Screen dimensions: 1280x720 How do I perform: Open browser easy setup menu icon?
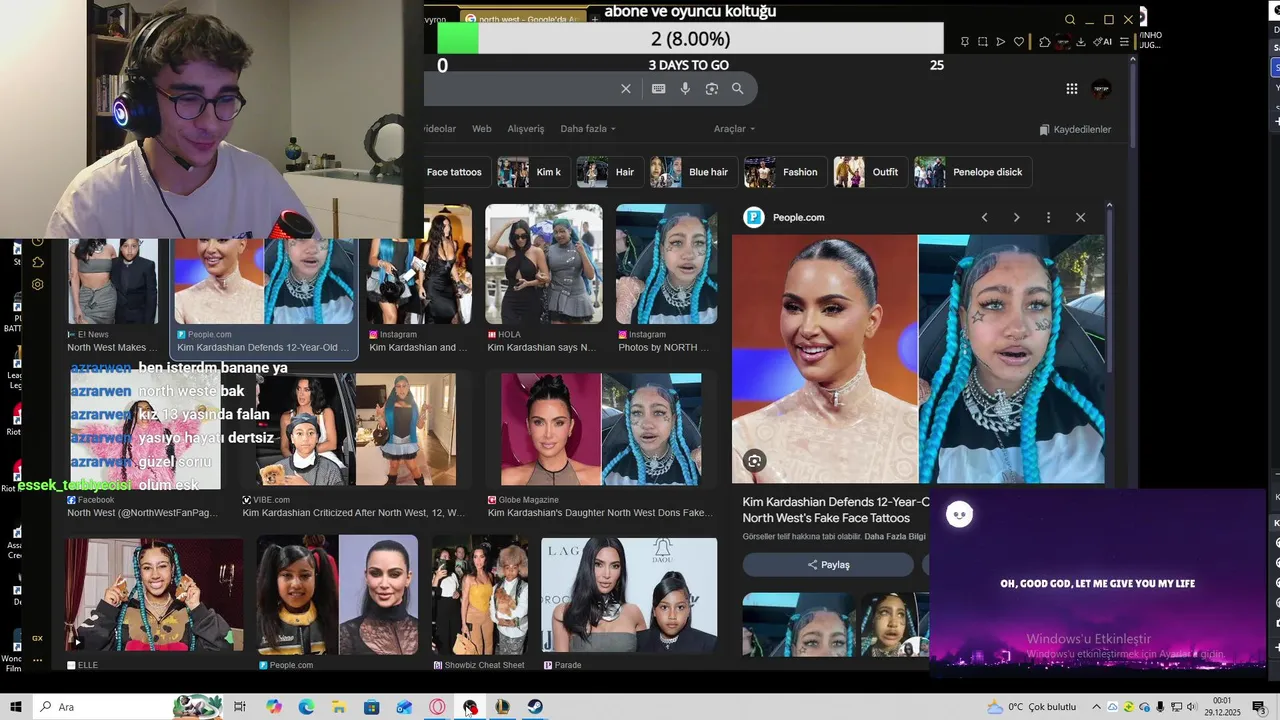(1124, 42)
